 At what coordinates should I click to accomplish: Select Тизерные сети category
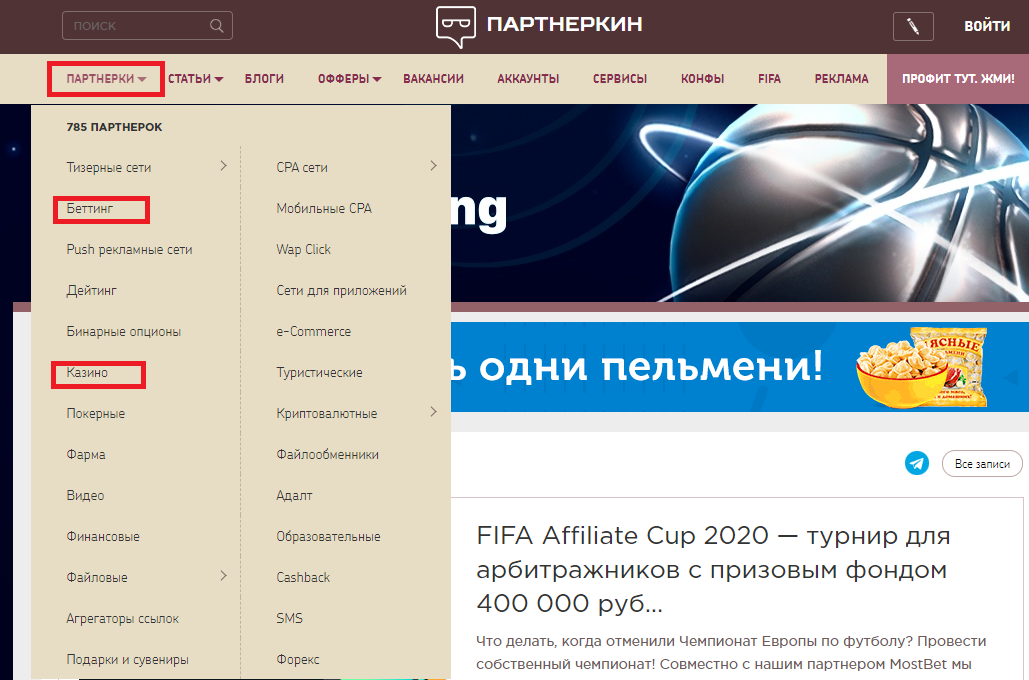click(109, 167)
